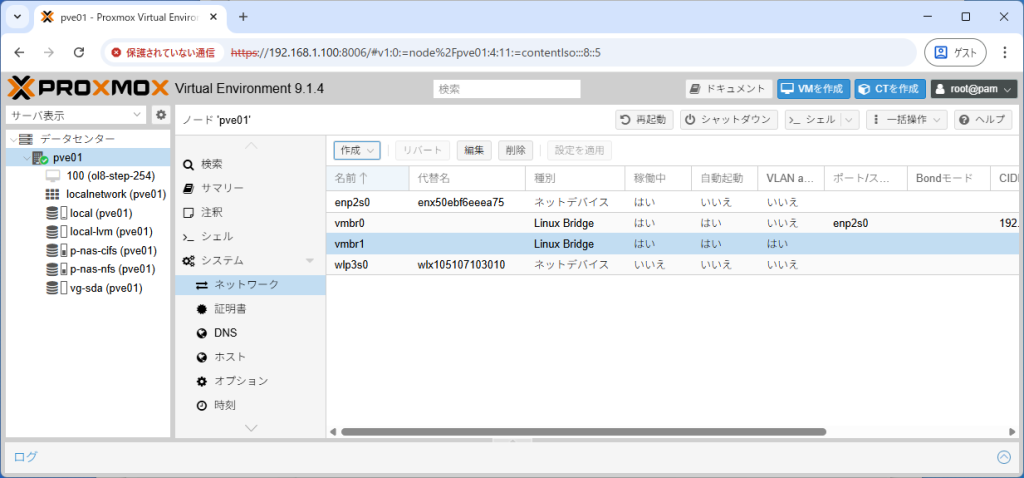
Task: Open the DNS settings page
Action: coord(225,333)
